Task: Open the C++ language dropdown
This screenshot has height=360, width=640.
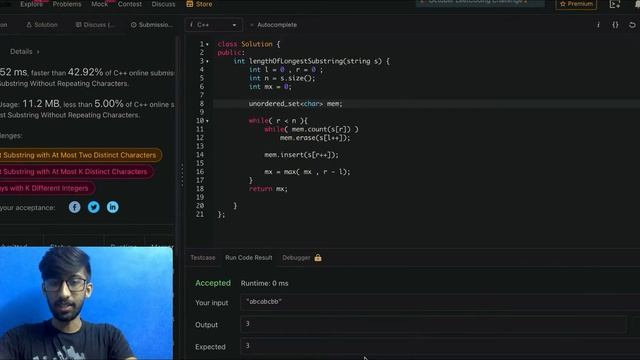Action: [x=213, y=25]
